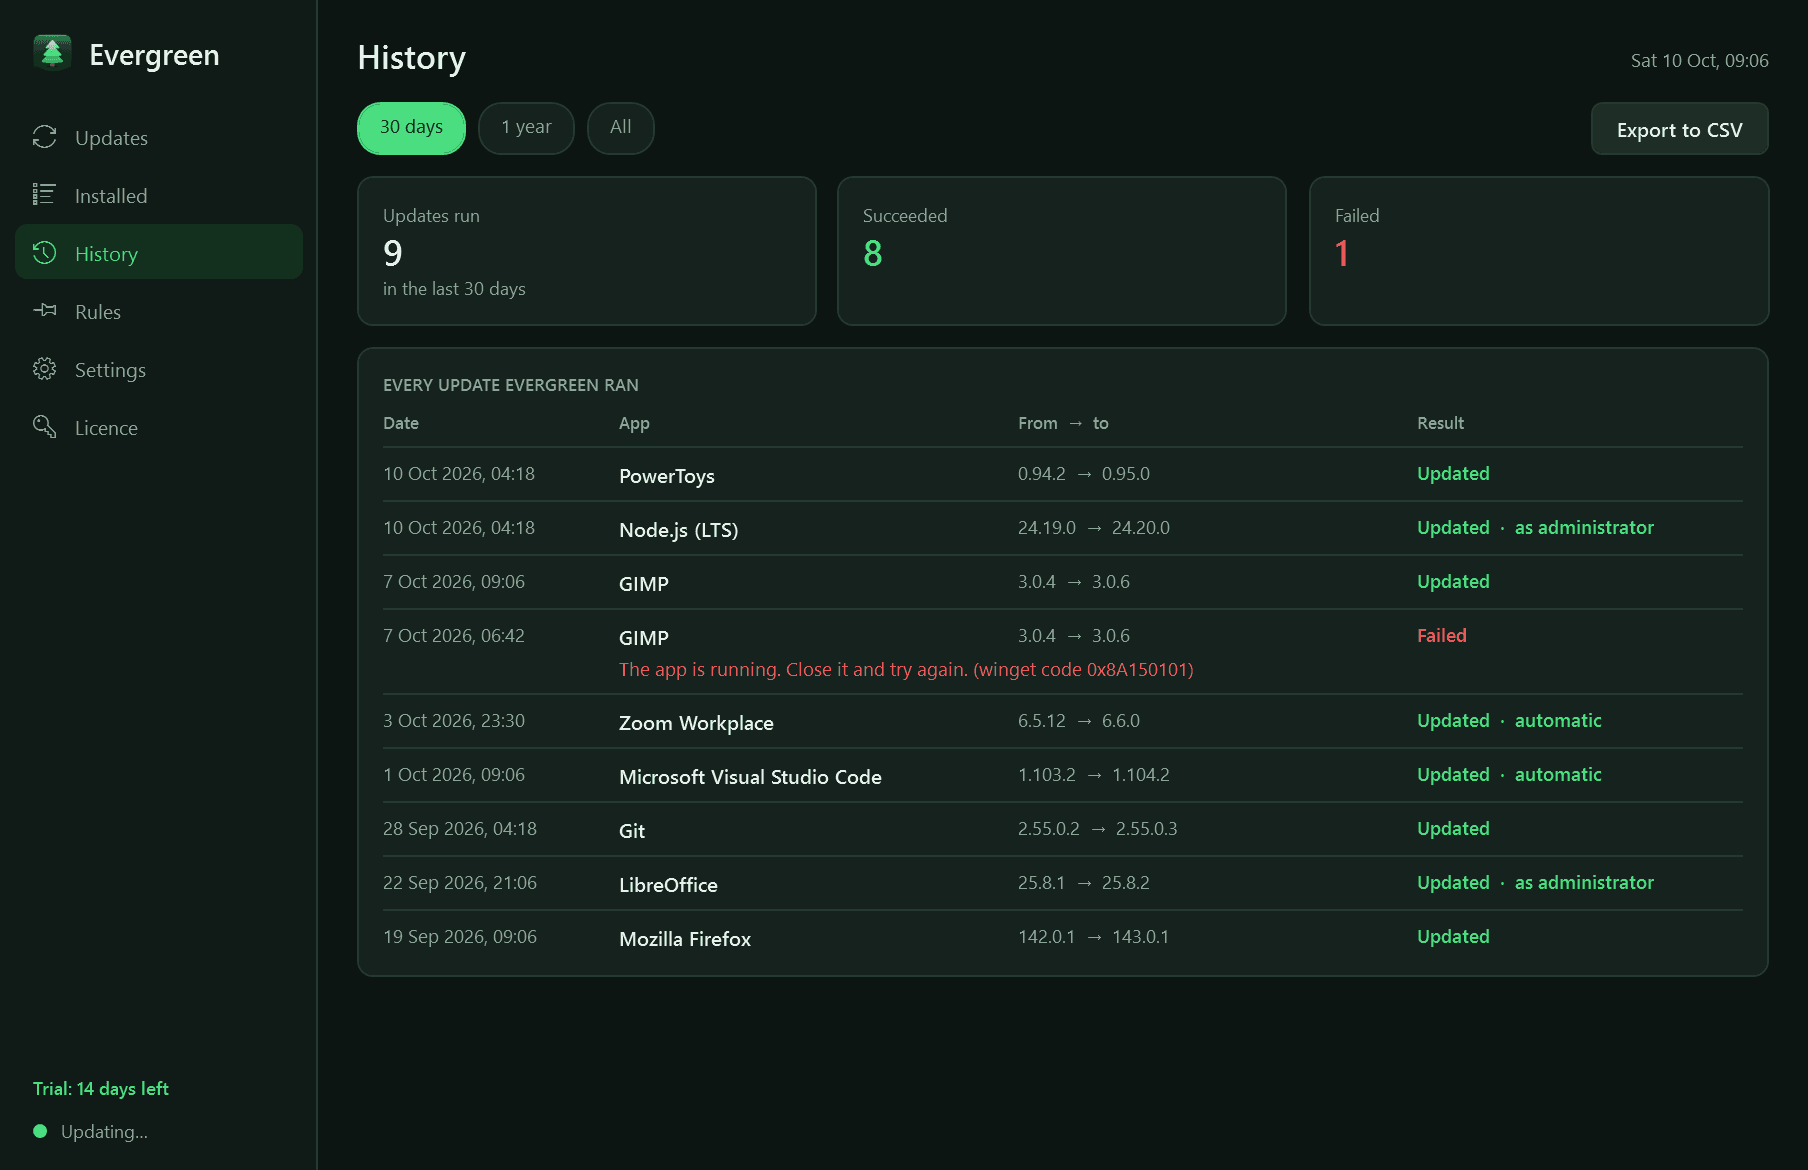
Task: Switch history range to 1 year
Action: (526, 128)
